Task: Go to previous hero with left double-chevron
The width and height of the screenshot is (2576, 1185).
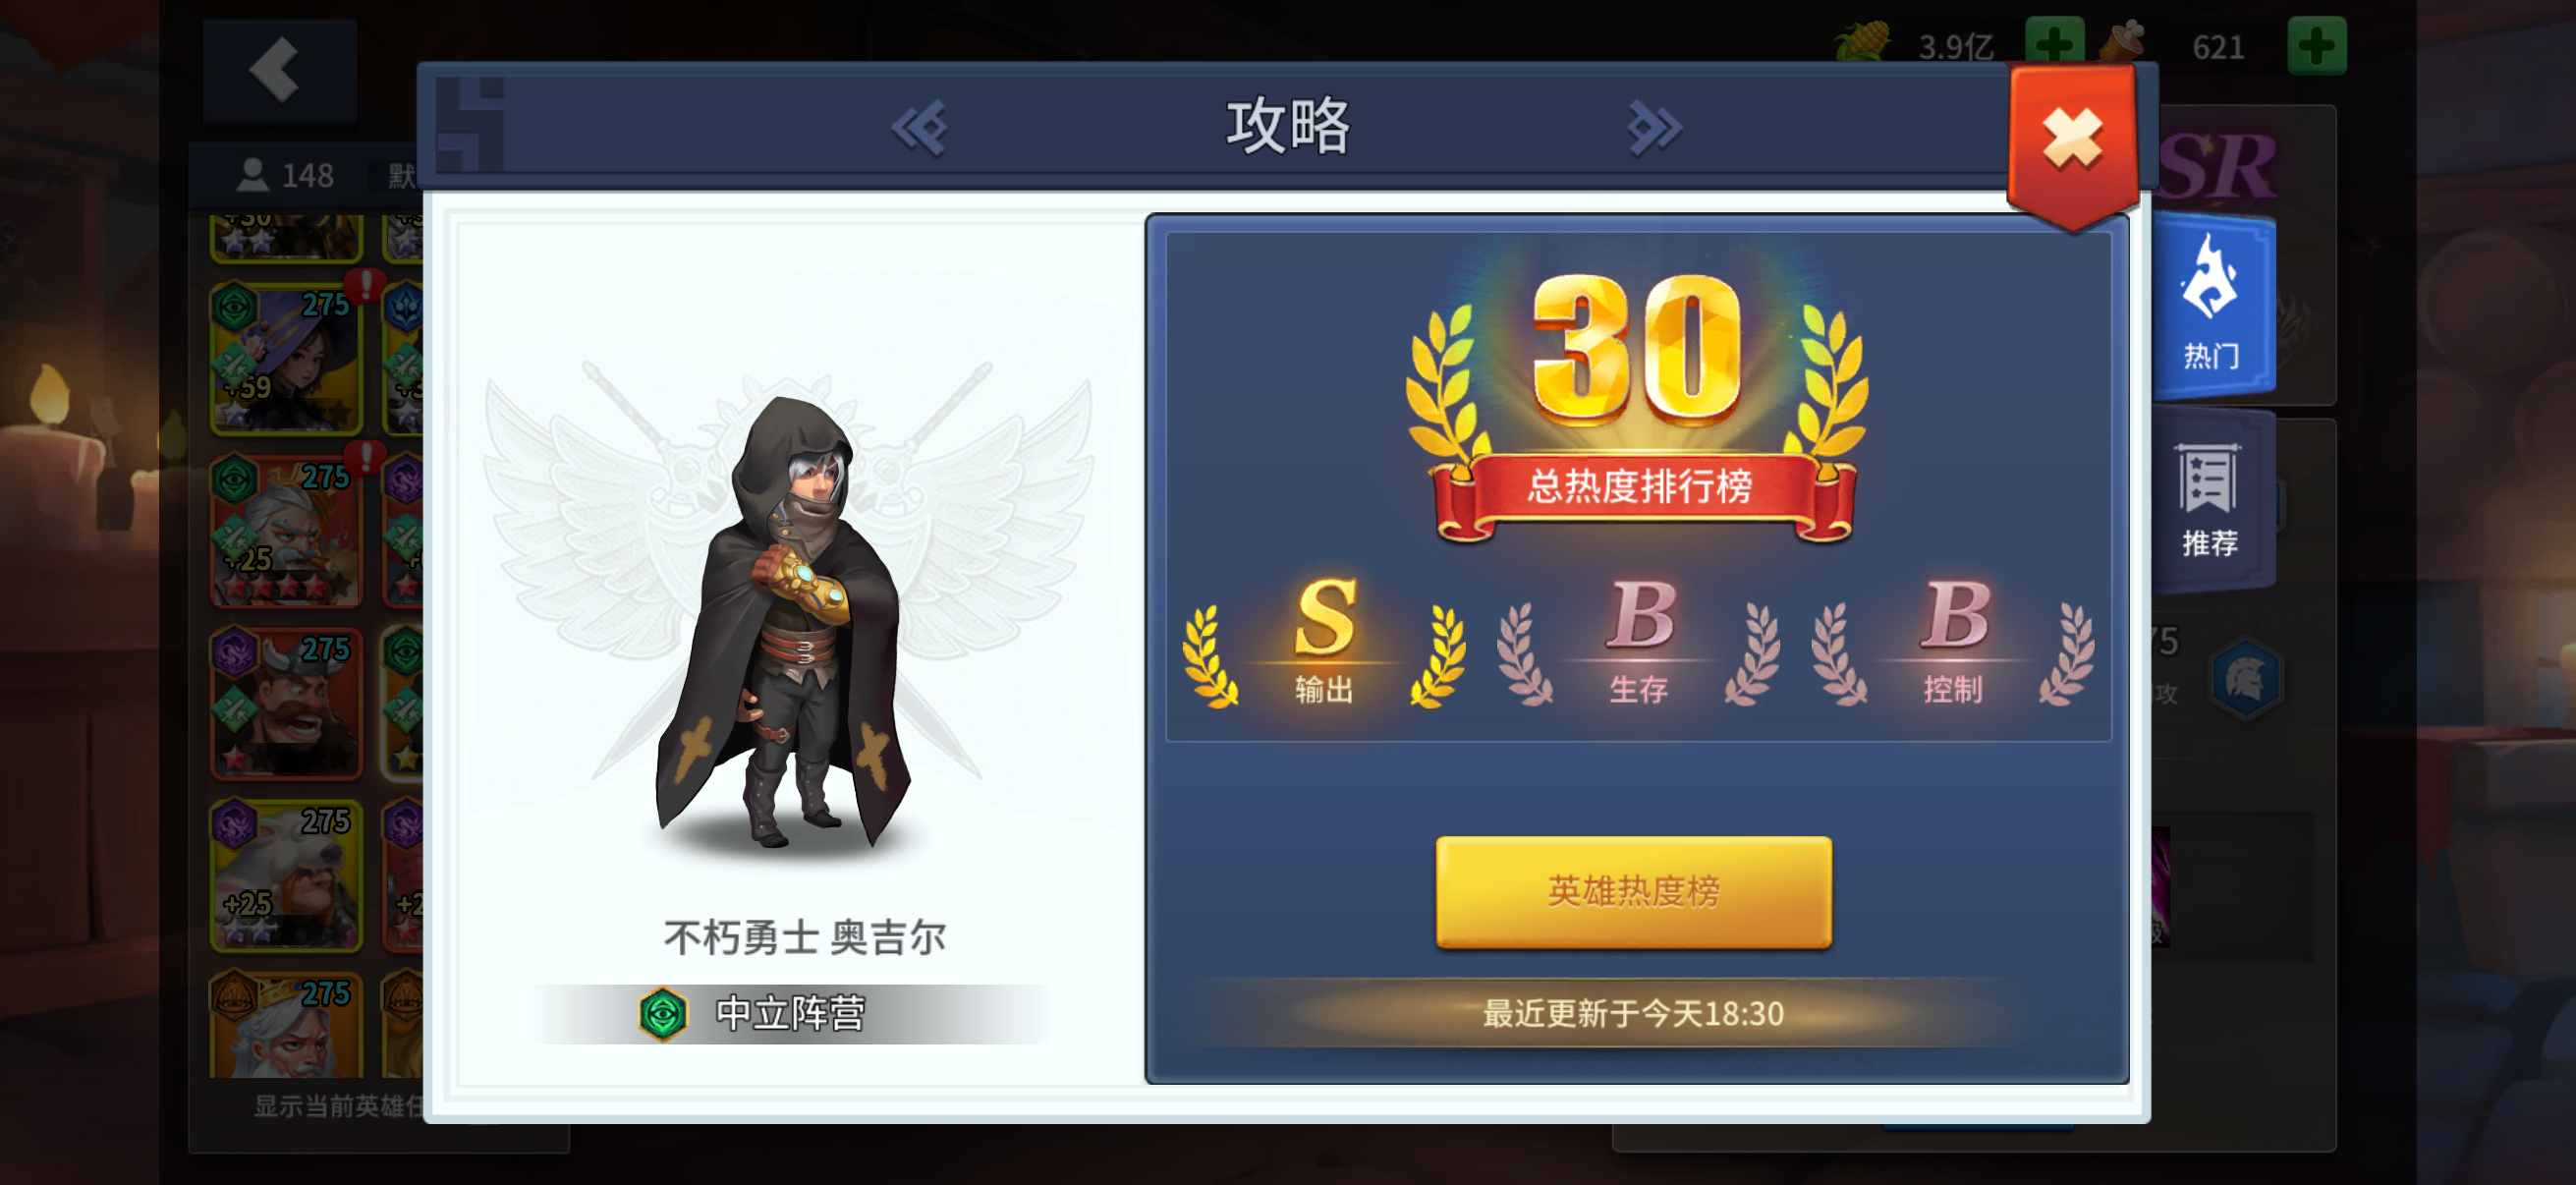Action: pos(919,127)
